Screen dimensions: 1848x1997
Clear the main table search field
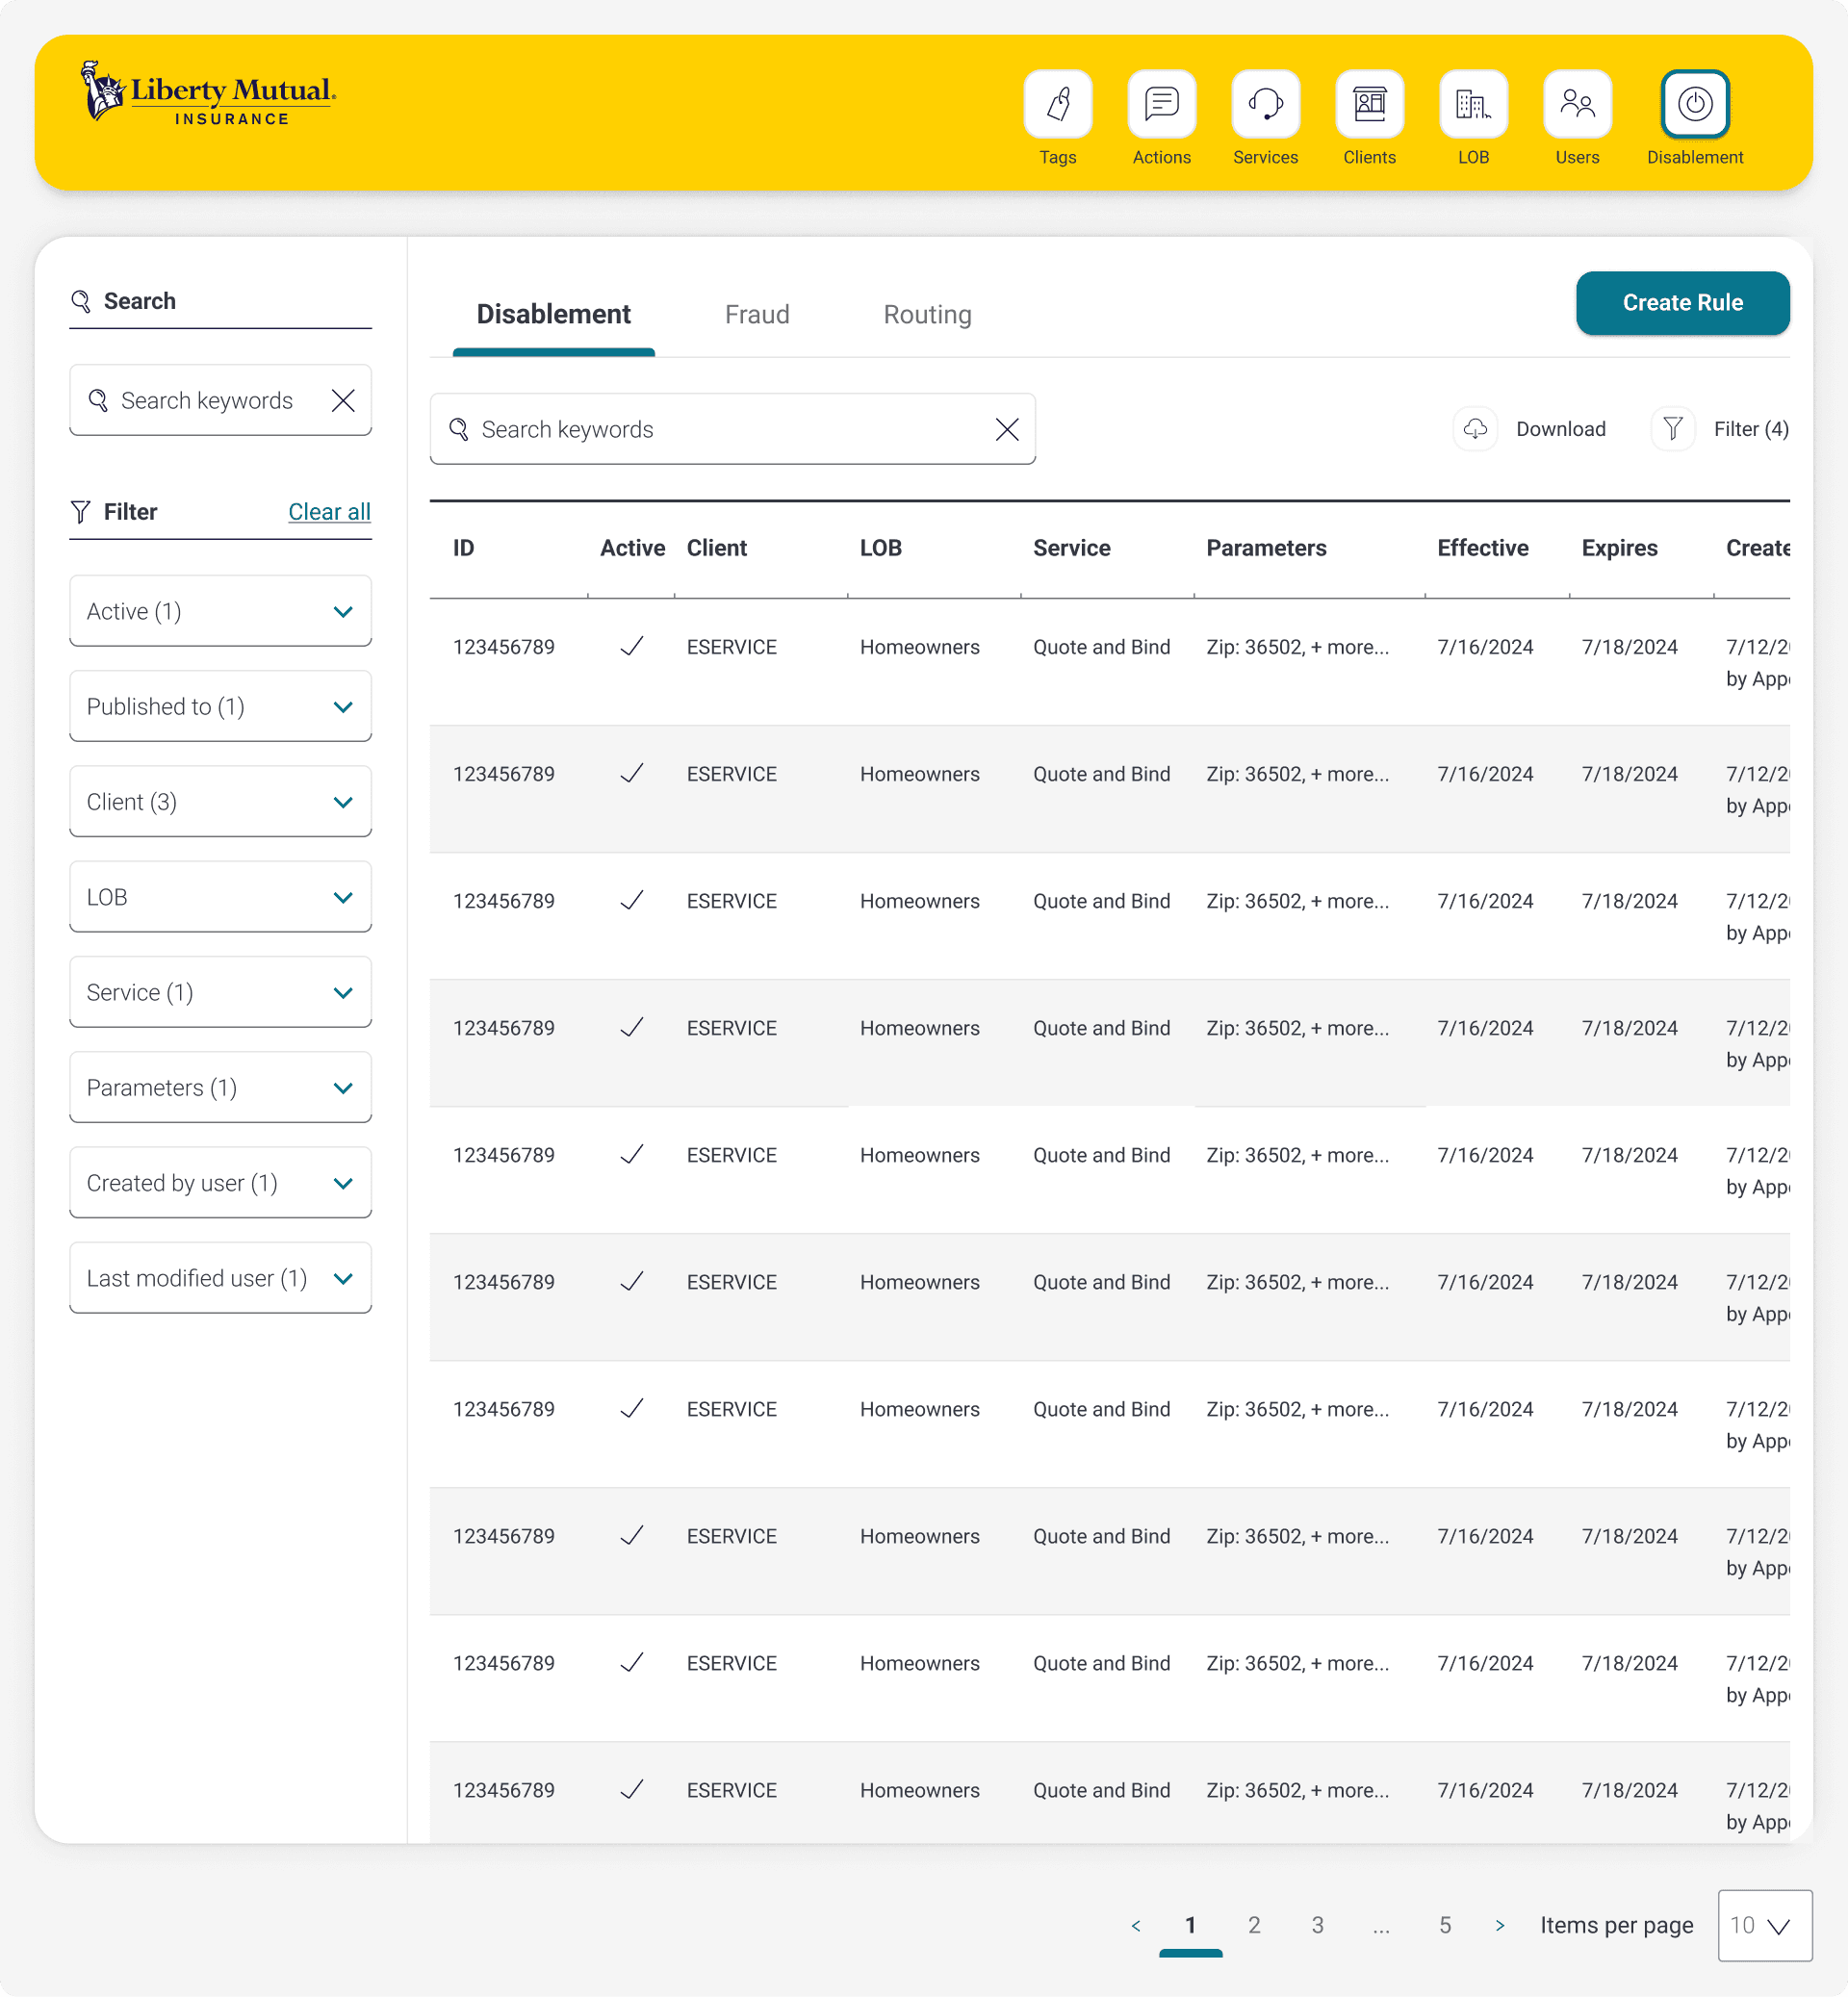(1007, 429)
